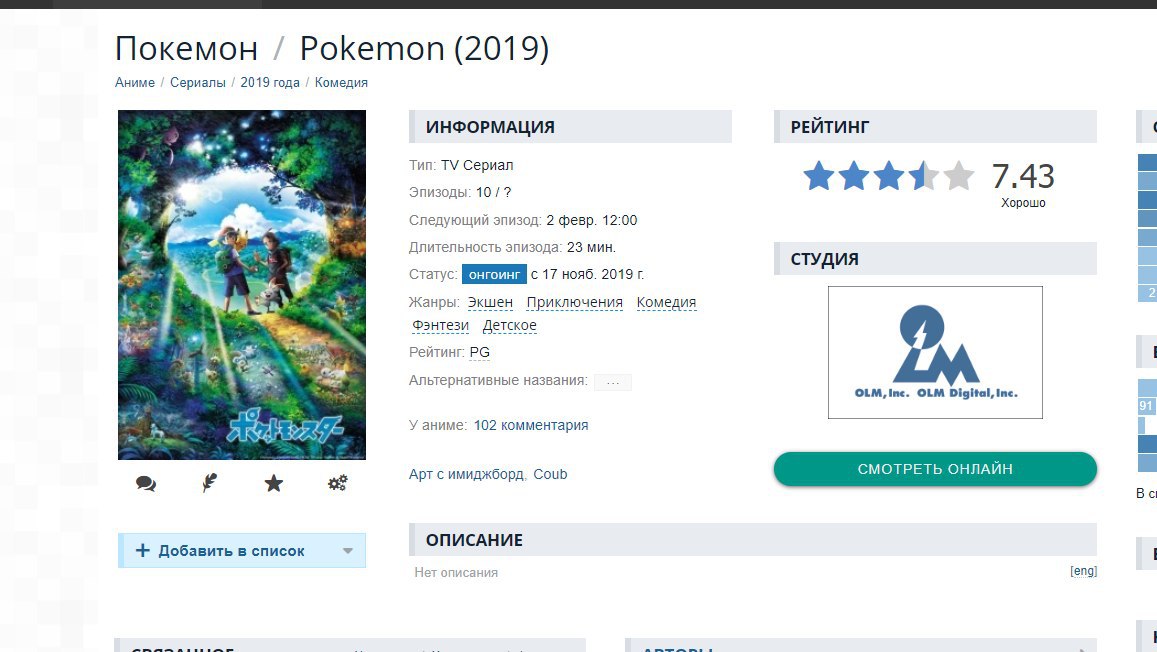
Task: Select the Комедия genre tag in Жанры
Action: 666,302
